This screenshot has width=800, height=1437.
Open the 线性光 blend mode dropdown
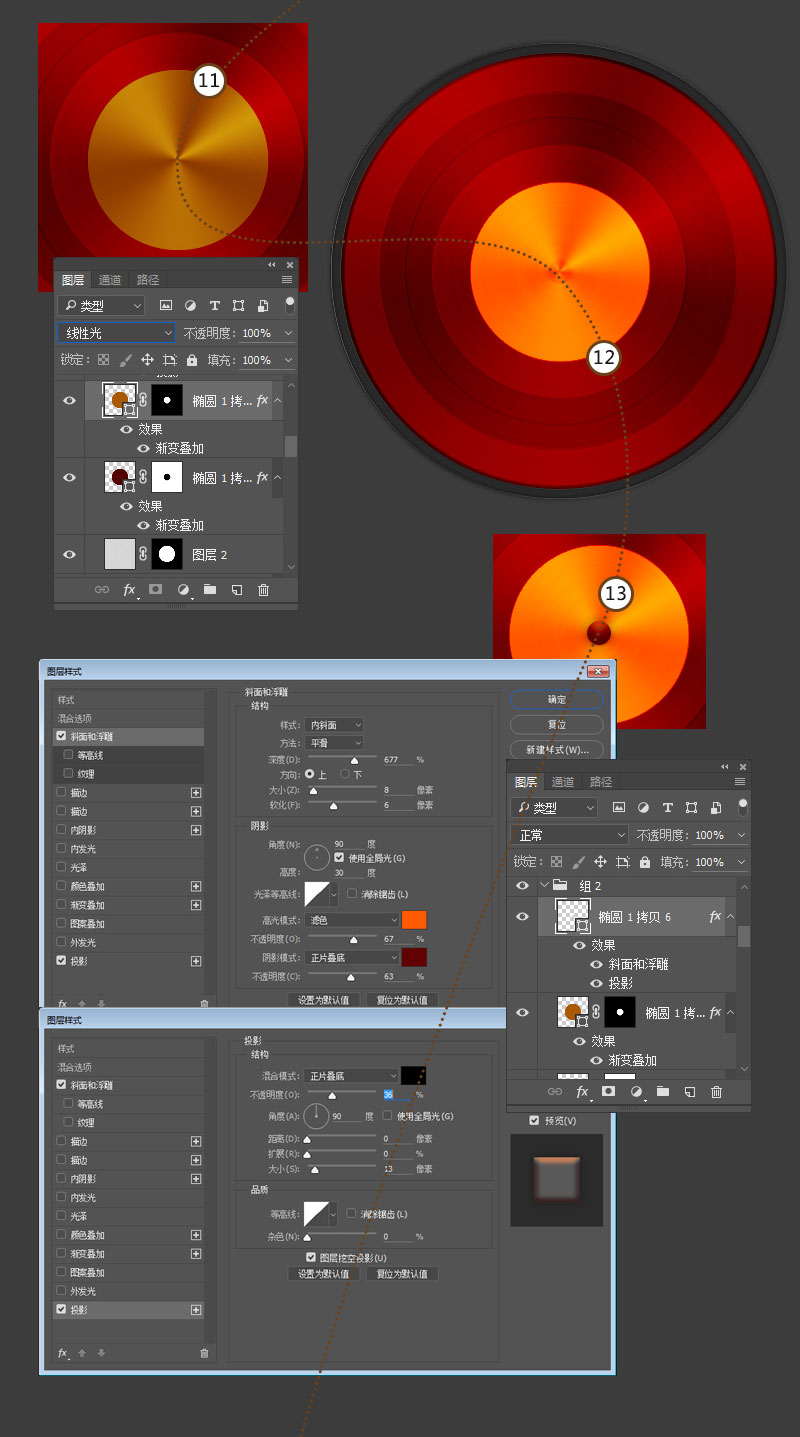click(116, 333)
